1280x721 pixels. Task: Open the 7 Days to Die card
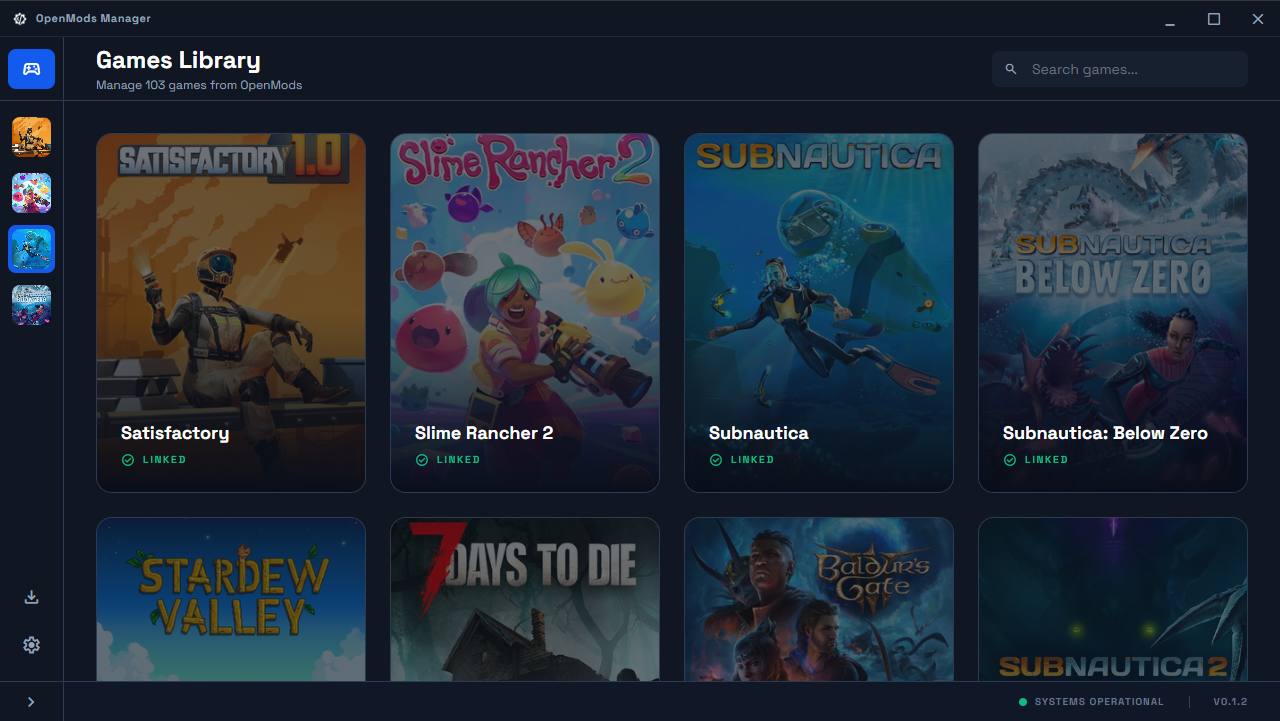point(525,599)
